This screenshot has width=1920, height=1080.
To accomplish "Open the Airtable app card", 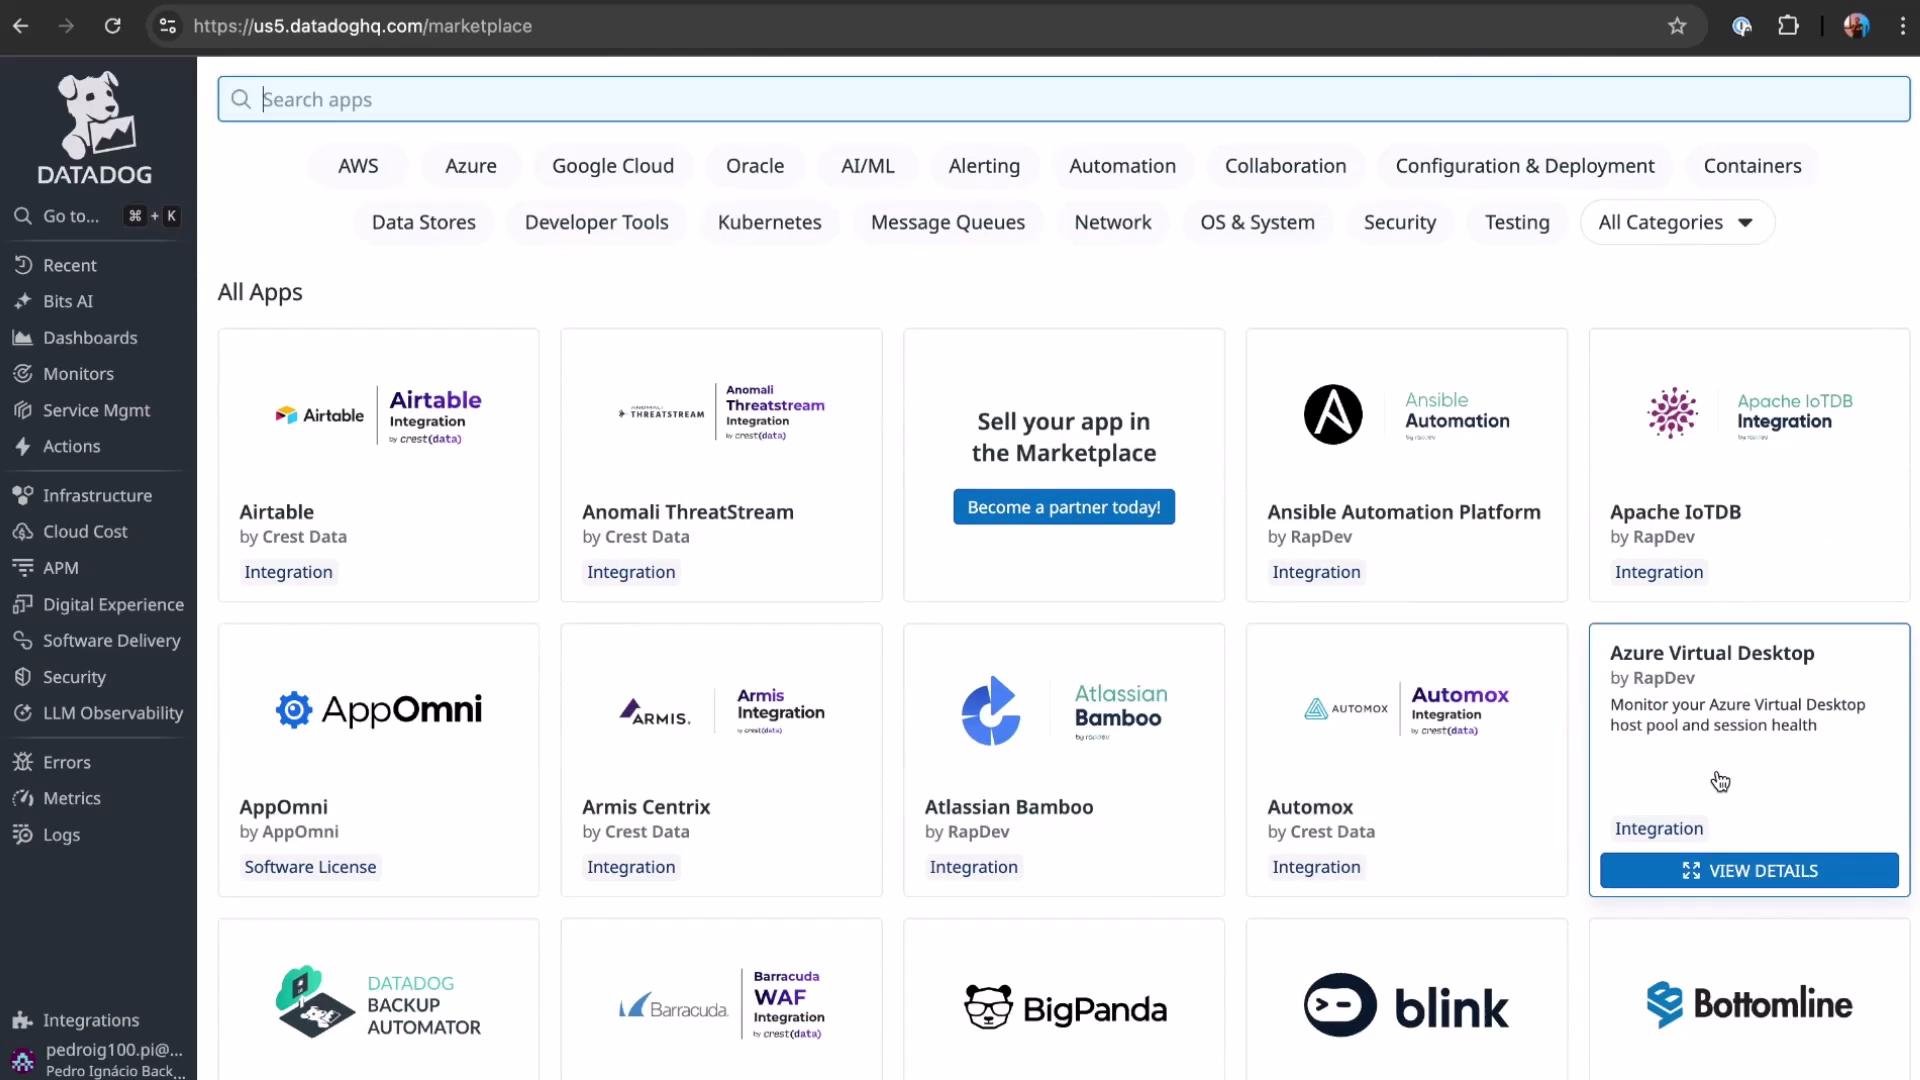I will (x=378, y=465).
